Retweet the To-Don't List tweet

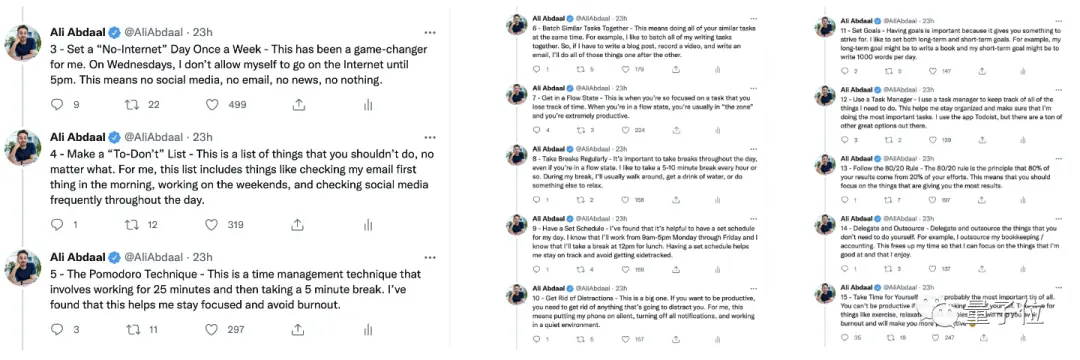coord(132,224)
